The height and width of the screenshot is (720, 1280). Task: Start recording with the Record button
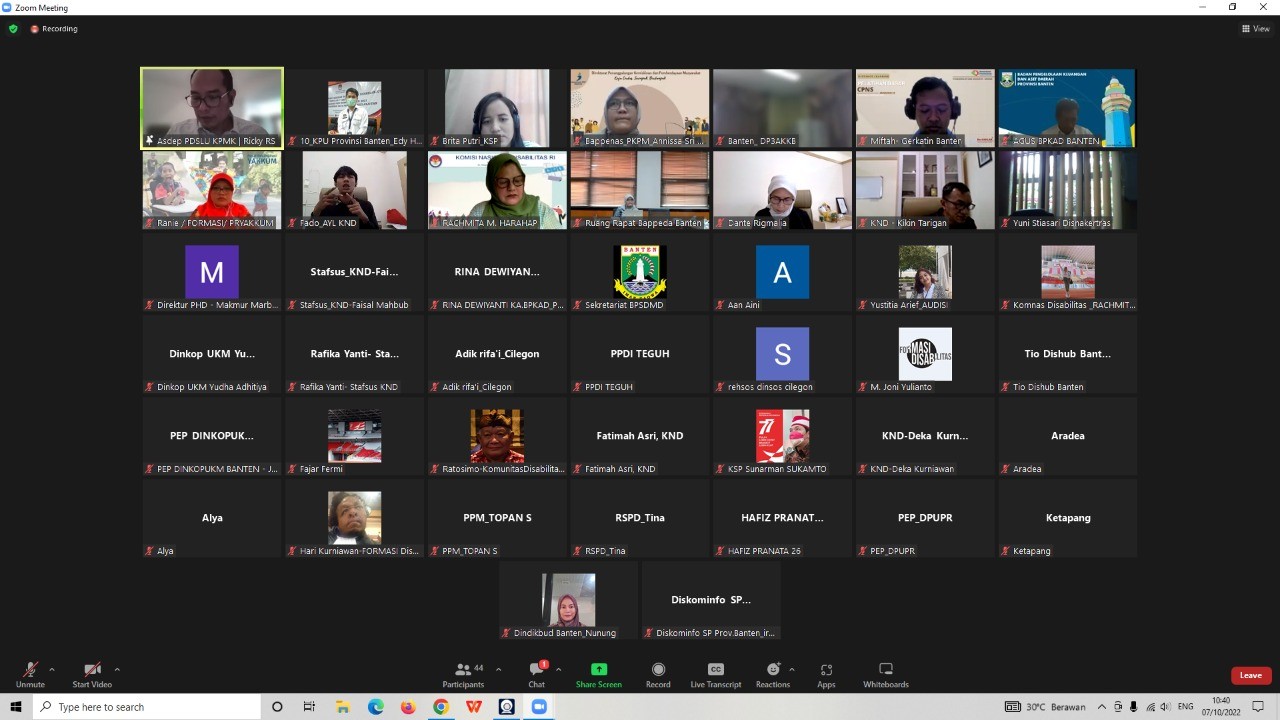pyautogui.click(x=658, y=675)
